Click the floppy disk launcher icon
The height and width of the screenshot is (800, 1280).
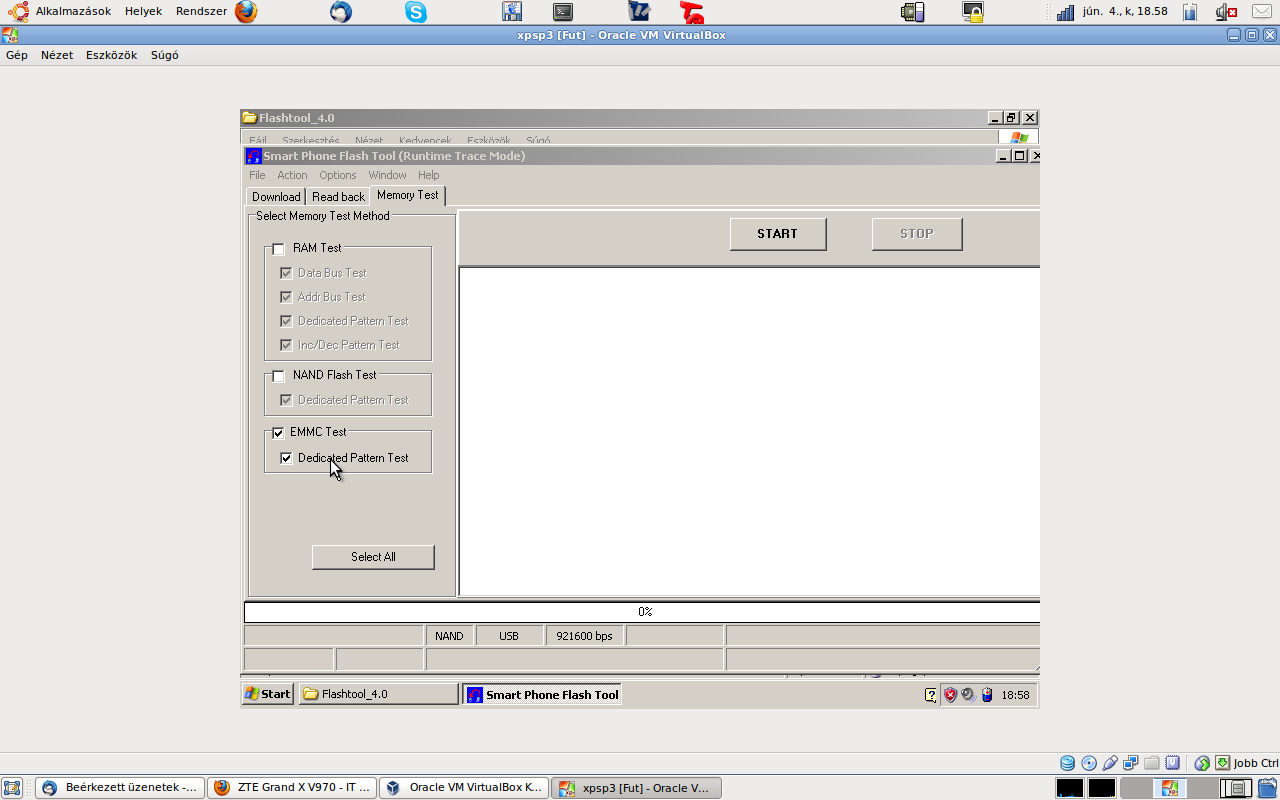(x=512, y=12)
